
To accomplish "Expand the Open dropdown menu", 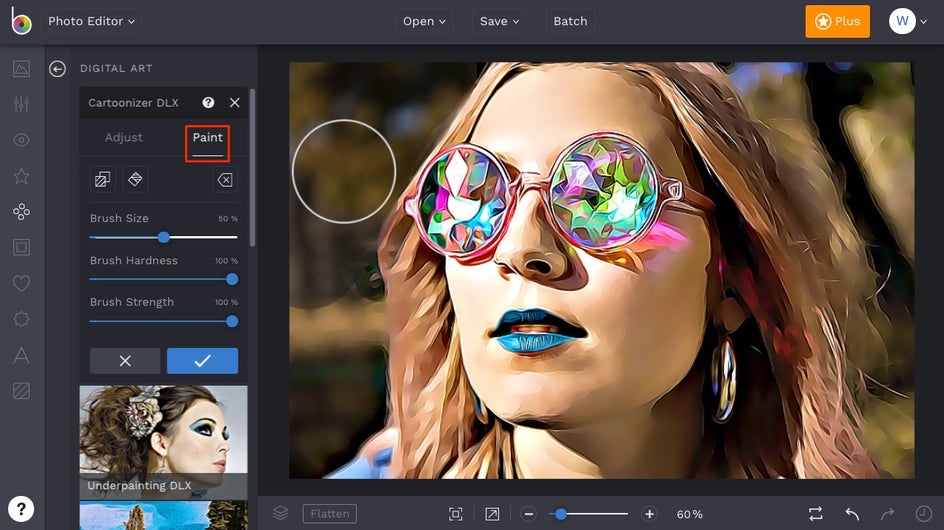I will point(425,21).
